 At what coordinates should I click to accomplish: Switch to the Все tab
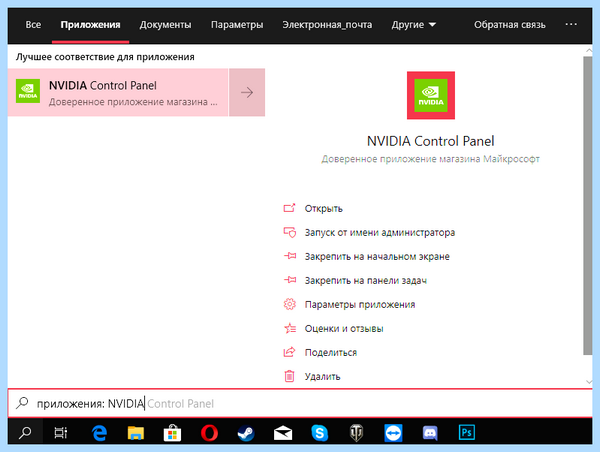click(x=33, y=25)
